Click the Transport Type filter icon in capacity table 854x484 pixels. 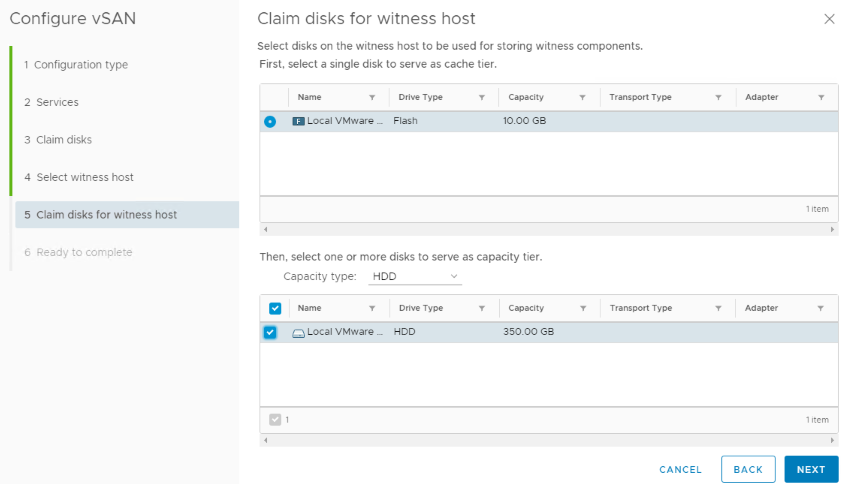click(718, 309)
